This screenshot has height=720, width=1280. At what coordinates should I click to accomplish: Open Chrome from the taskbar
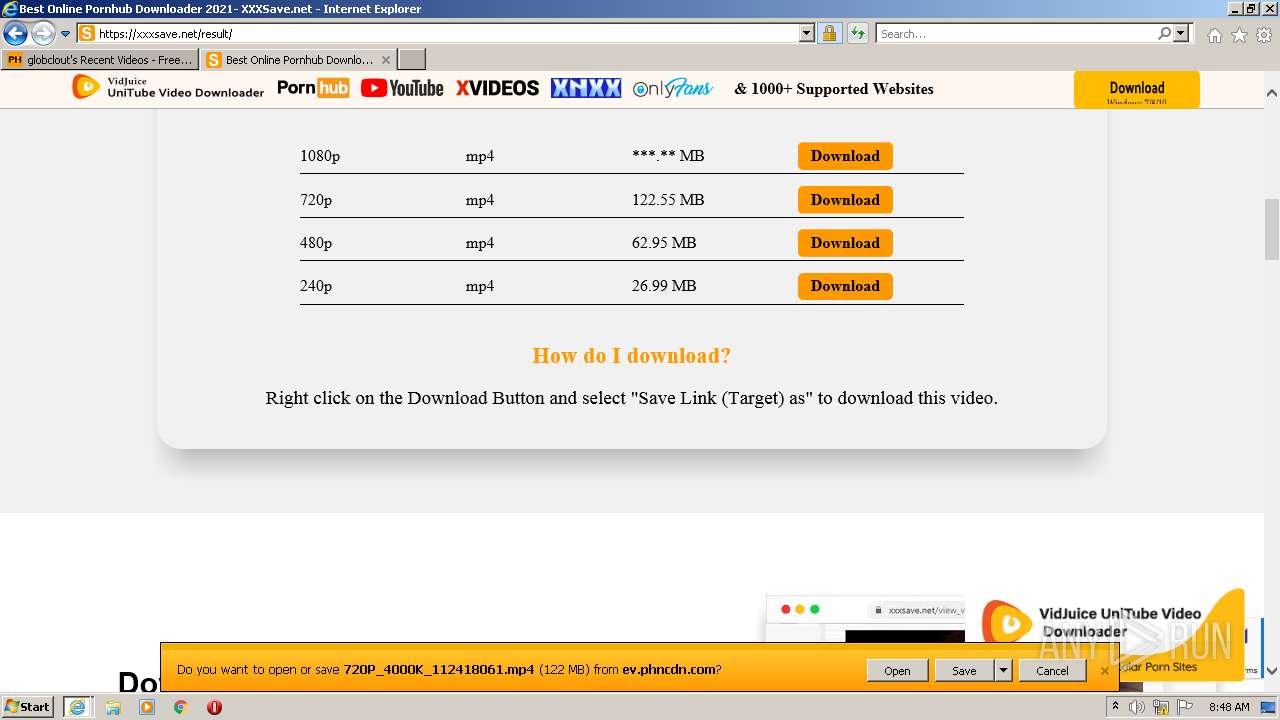[181, 707]
